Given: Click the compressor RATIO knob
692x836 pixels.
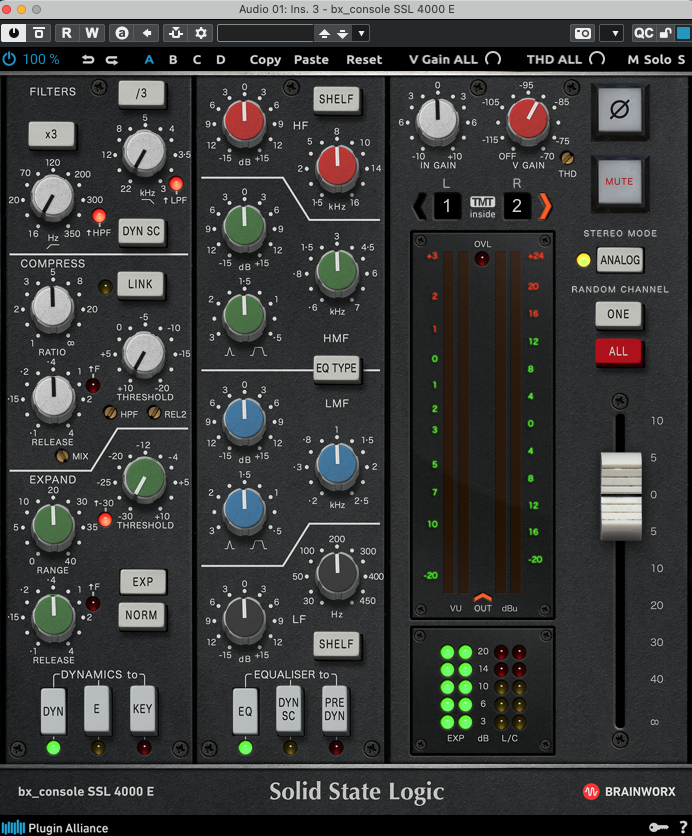Looking at the screenshot, I should click(x=52, y=307).
